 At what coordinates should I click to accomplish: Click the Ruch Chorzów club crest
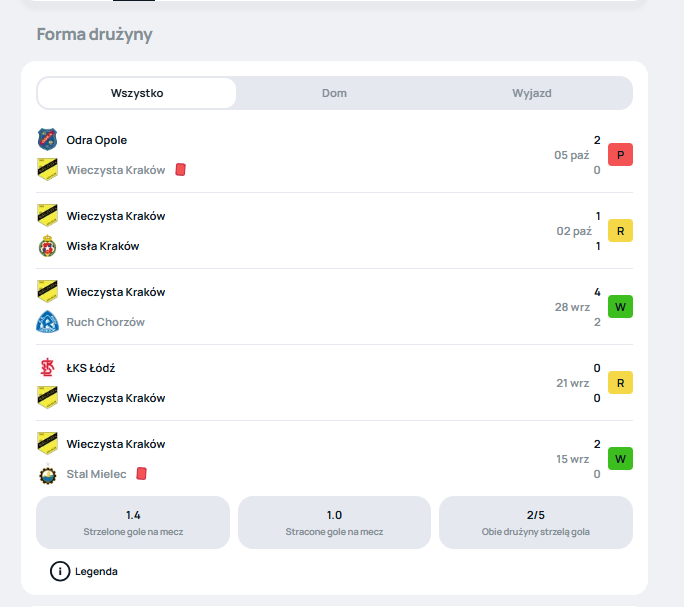click(x=47, y=322)
